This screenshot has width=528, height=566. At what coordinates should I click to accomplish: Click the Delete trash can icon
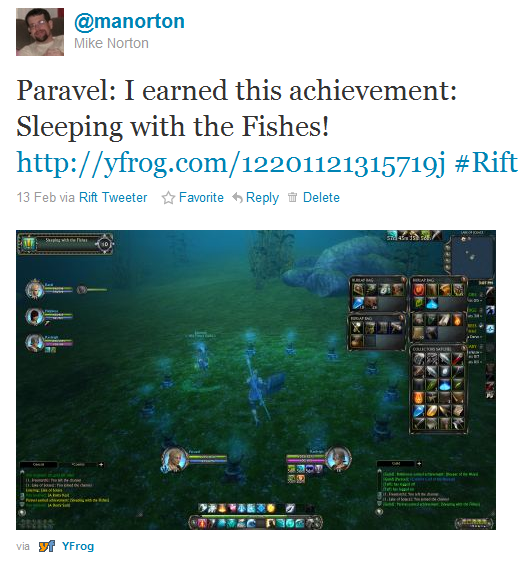[292, 197]
